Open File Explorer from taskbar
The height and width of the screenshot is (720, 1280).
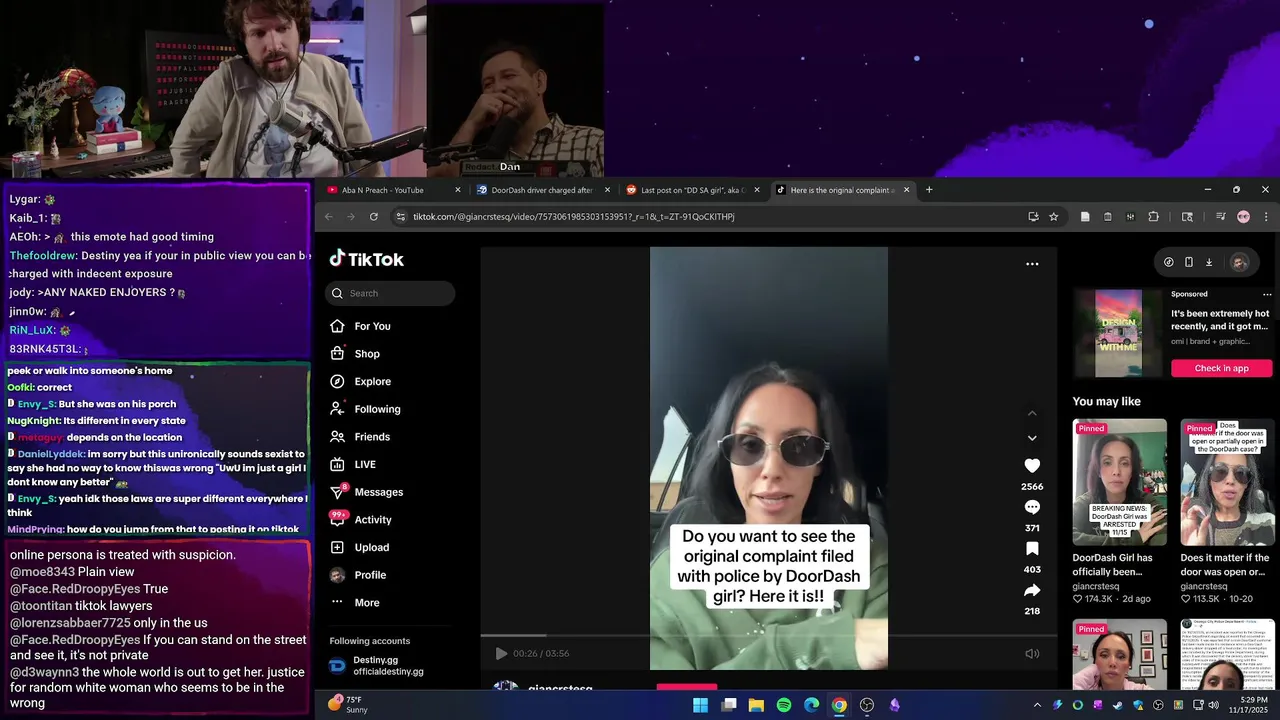pos(756,705)
